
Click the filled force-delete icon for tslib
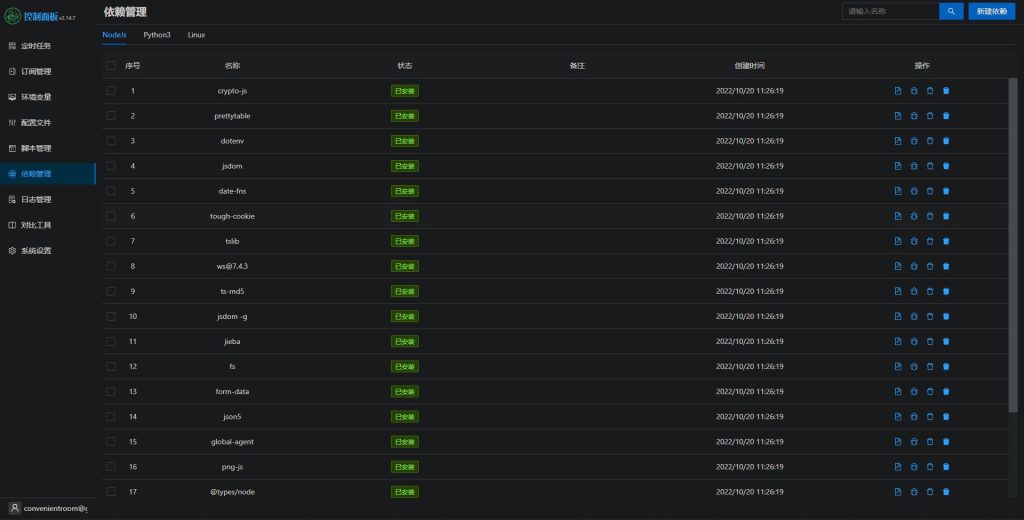click(946, 241)
